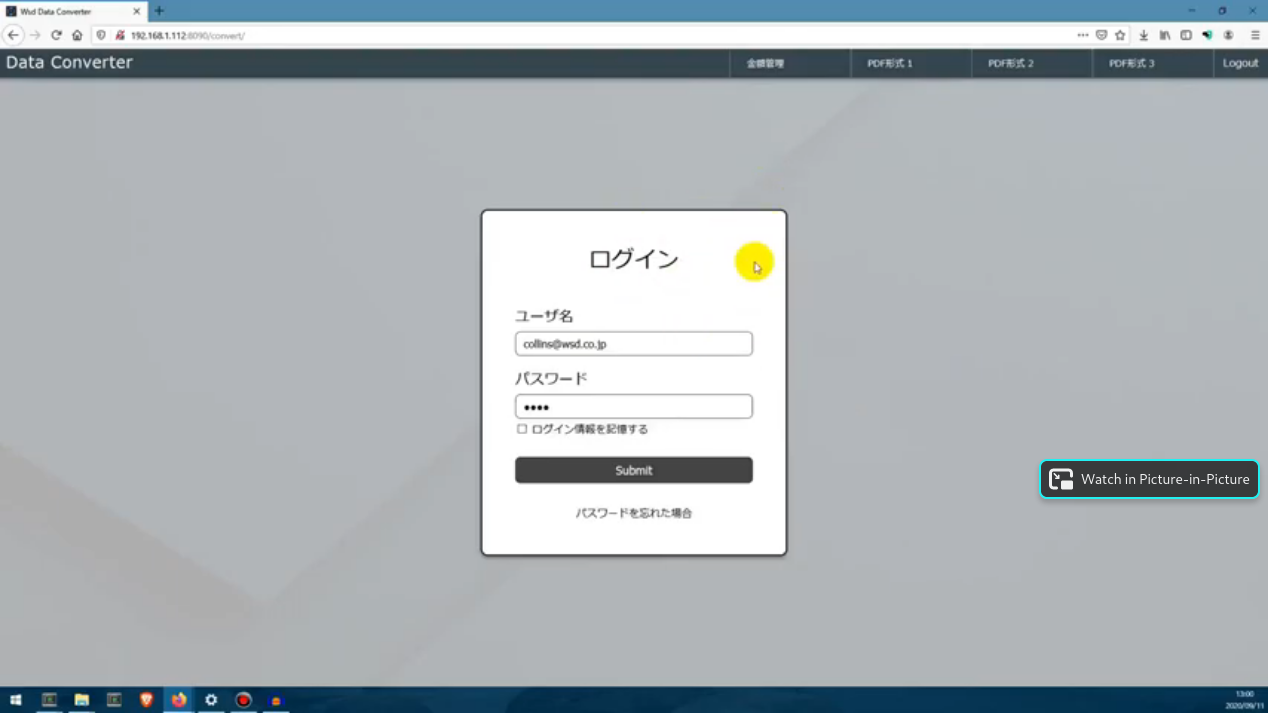This screenshot has height=713, width=1268.
Task: Click the browser back arrow button
Action: click(13, 35)
